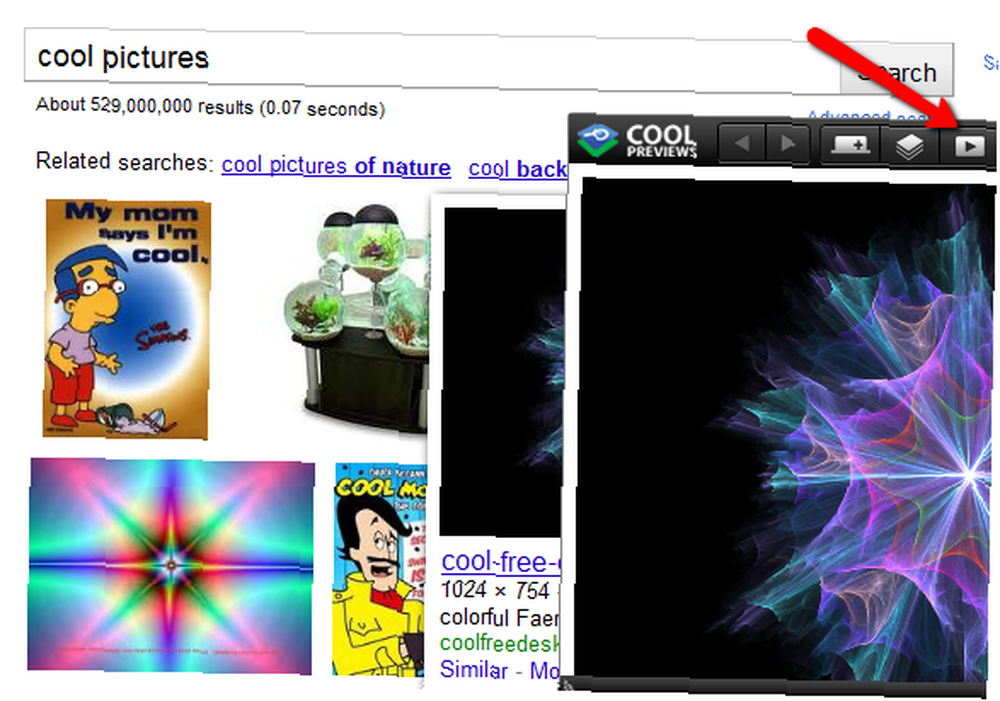
Task: Click the Search button
Action: coord(897,71)
